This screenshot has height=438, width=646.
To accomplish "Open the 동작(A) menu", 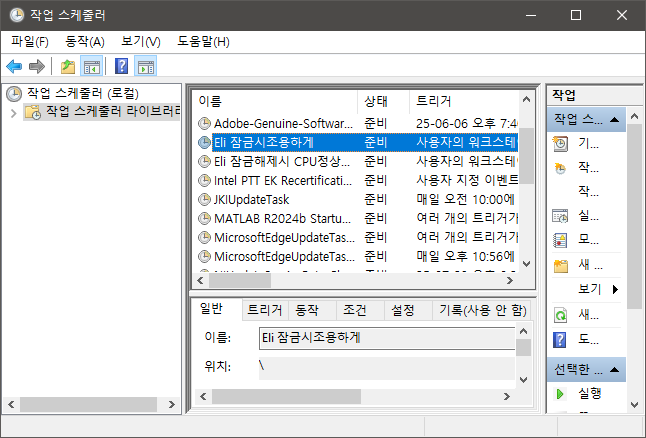I will point(84,41).
